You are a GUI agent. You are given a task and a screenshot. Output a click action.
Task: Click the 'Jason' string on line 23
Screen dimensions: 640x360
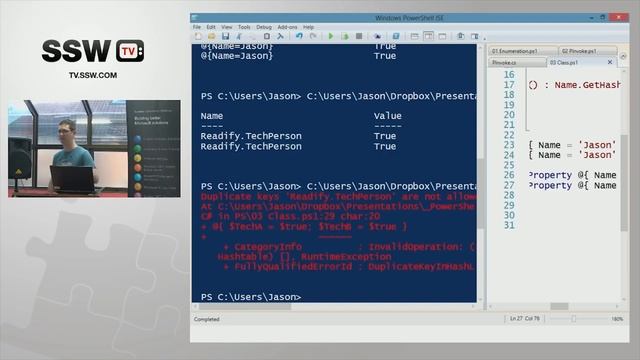[598, 145]
